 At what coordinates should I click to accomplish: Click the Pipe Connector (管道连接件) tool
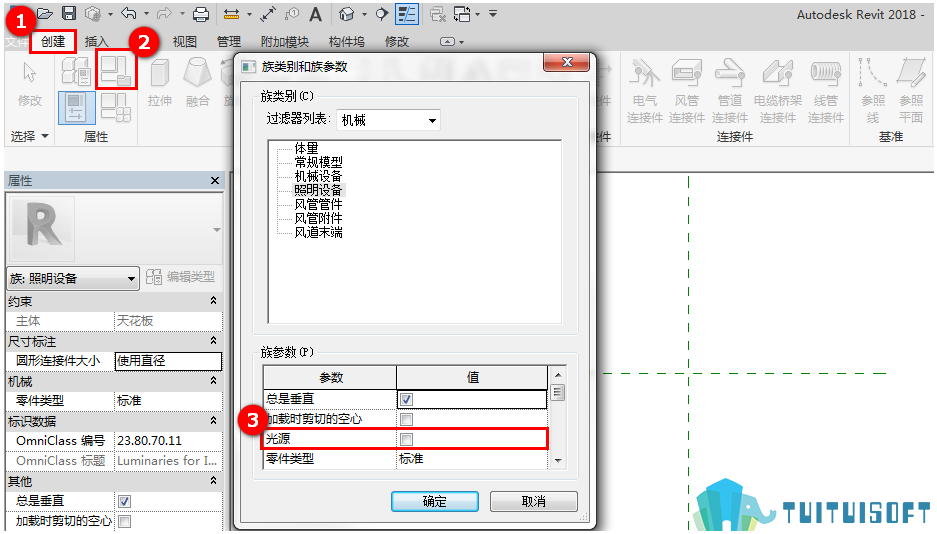click(730, 91)
